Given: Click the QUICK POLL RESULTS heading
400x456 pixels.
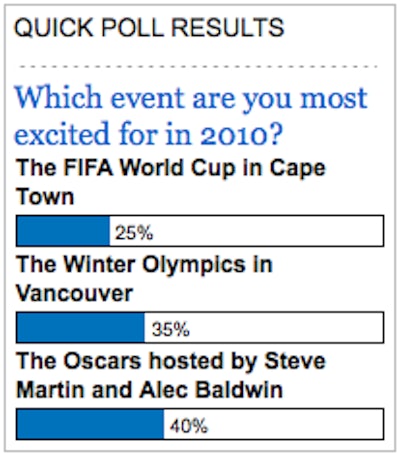Looking at the screenshot, I should click(x=149, y=28).
